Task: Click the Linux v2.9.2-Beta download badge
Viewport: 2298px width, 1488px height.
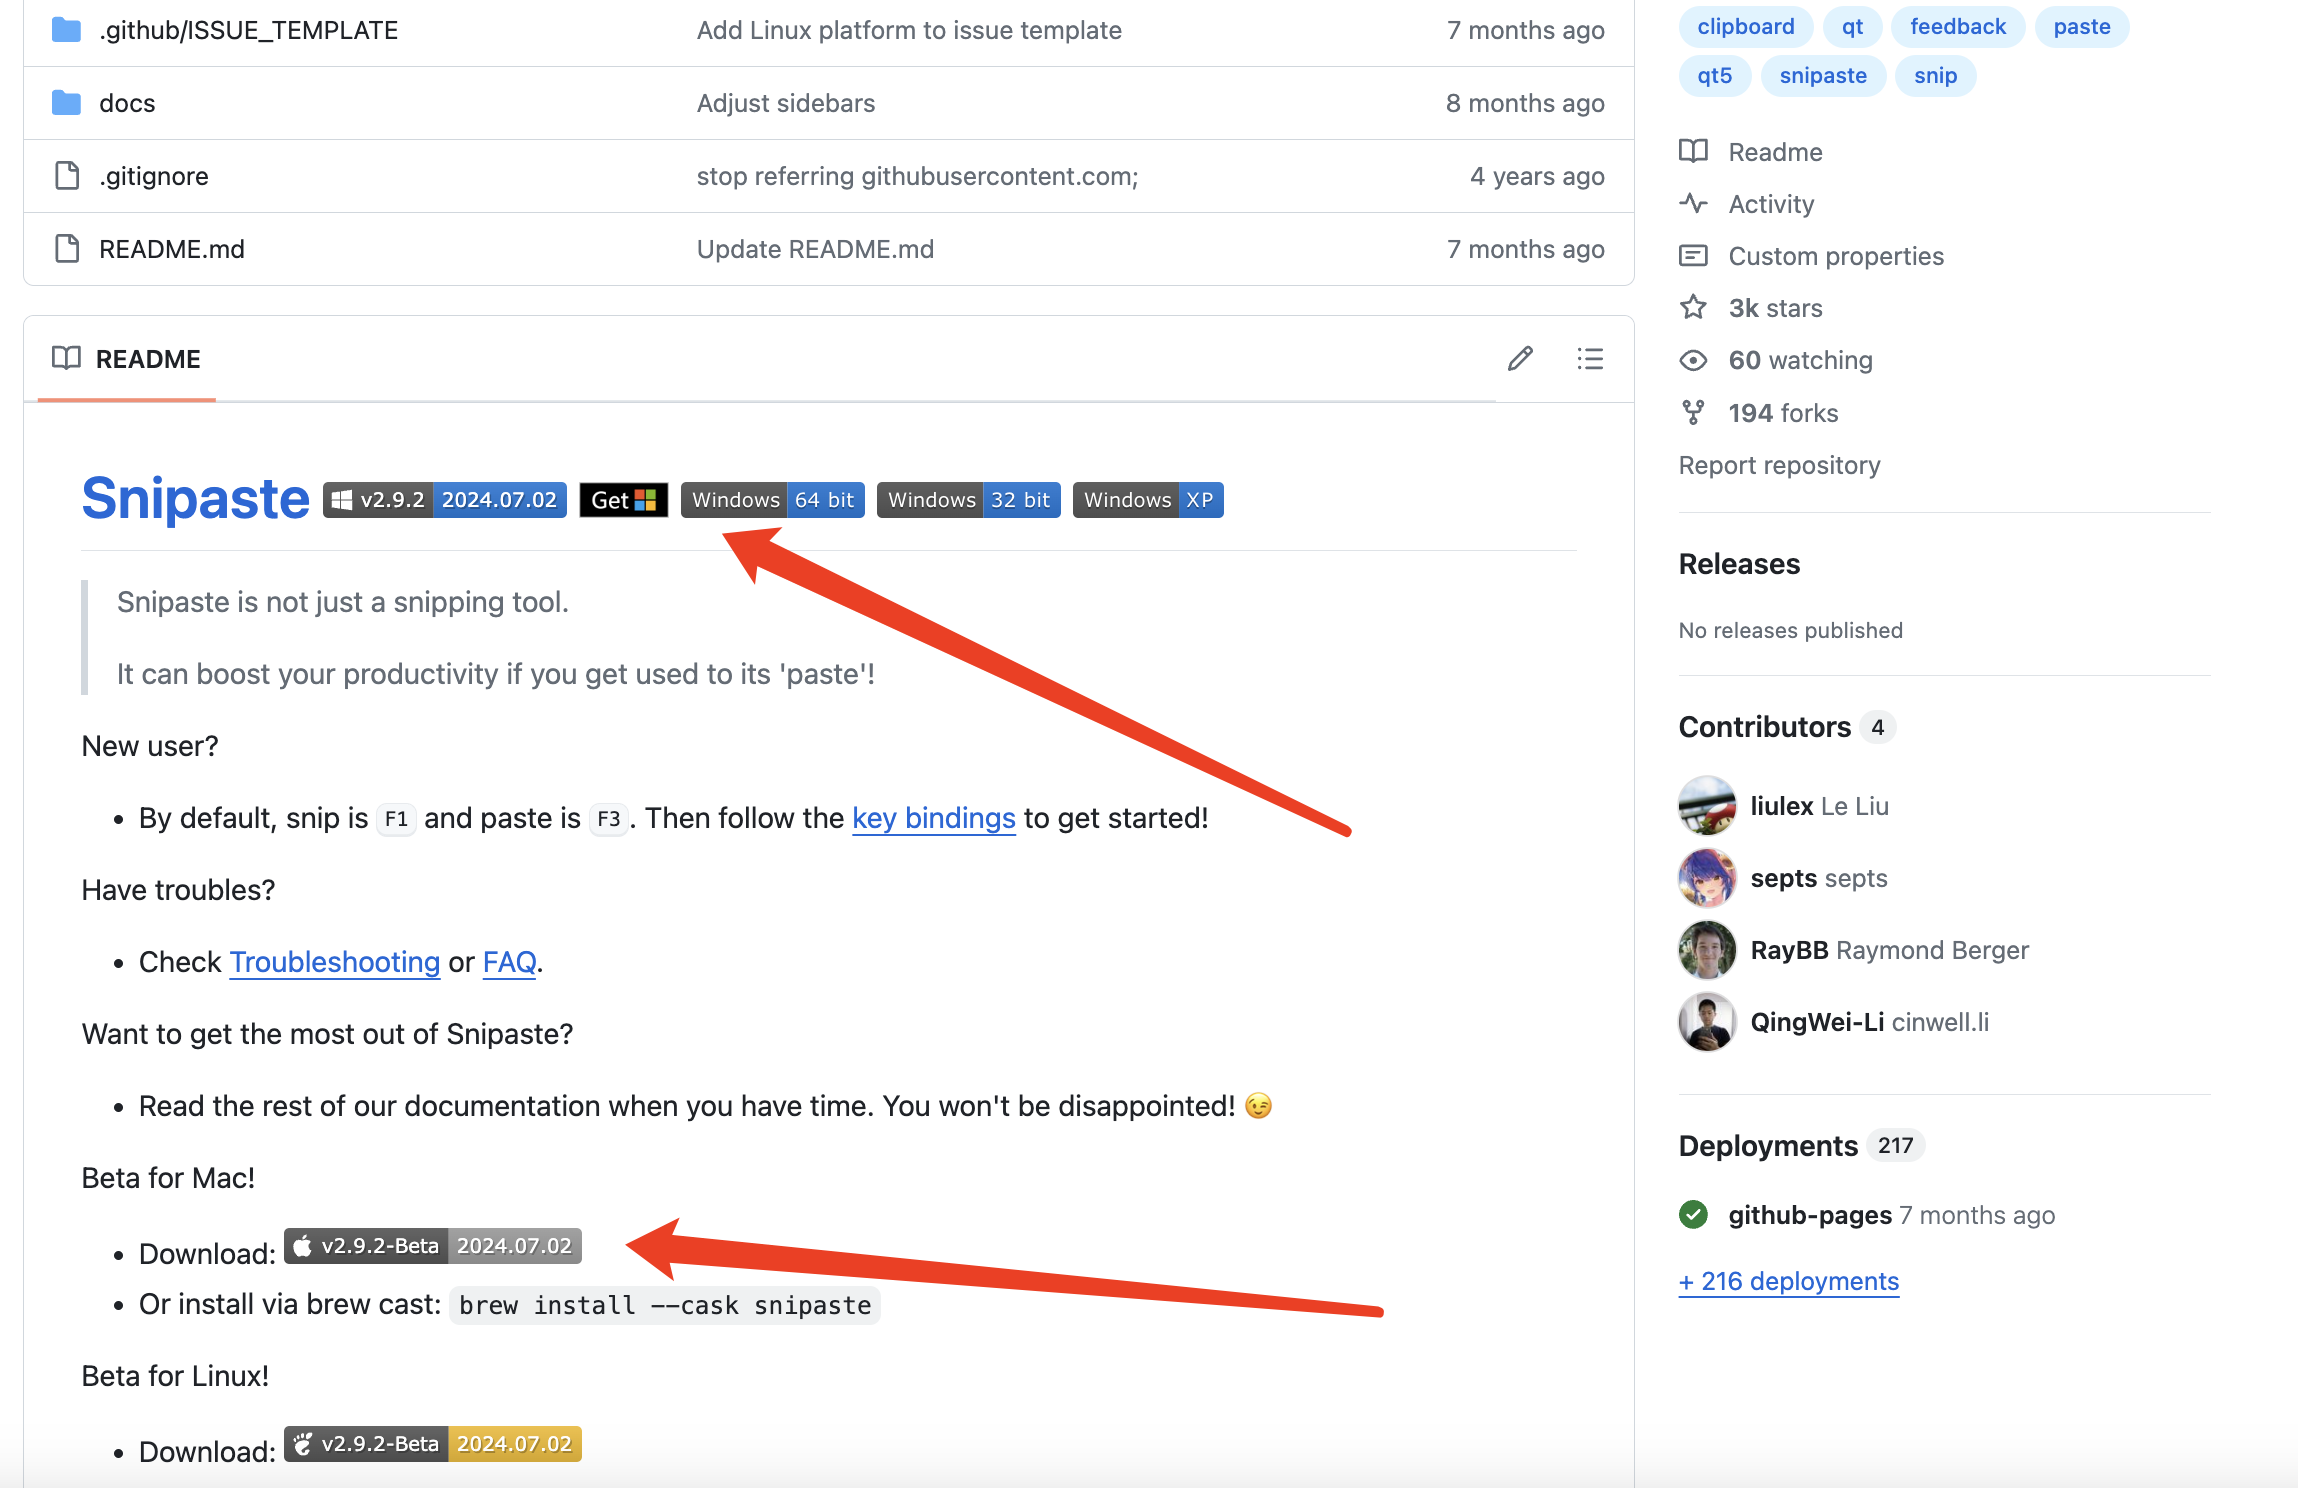Action: coord(432,1444)
